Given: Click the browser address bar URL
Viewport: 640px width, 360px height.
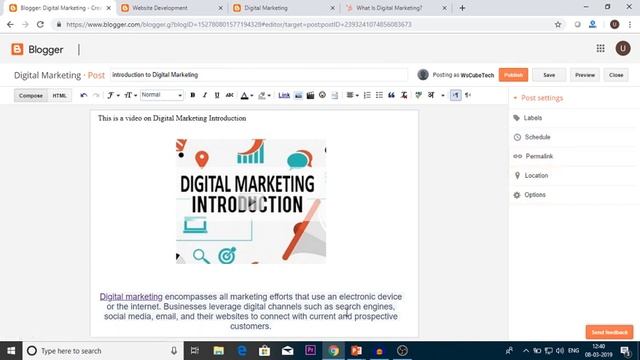Looking at the screenshot, I should click(x=239, y=24).
